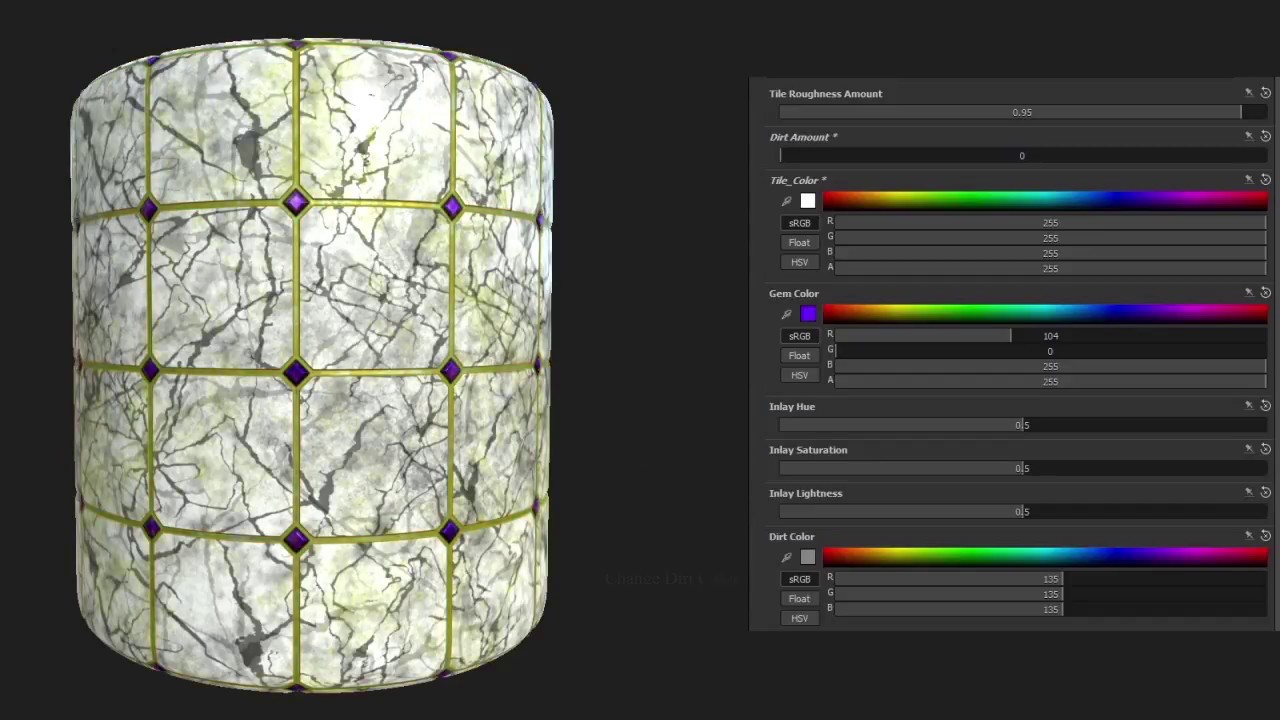
Task: Pin the Inlay Saturation parameter
Action: (1248, 449)
